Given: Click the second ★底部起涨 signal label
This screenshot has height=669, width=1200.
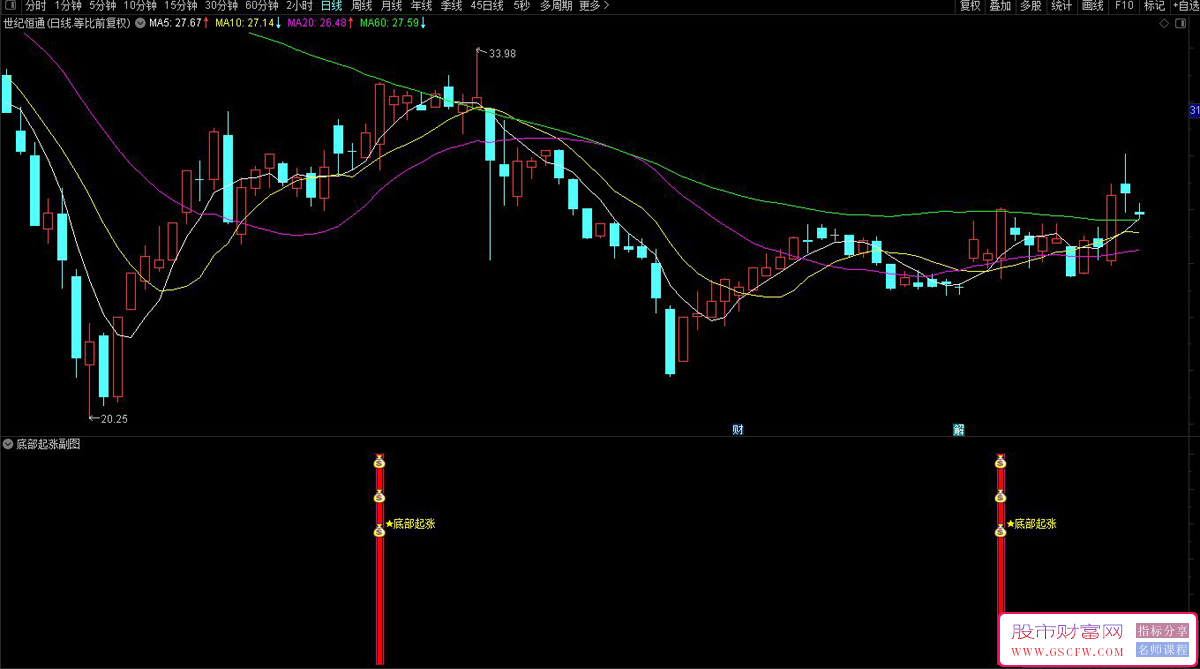Looking at the screenshot, I should coord(1031,523).
